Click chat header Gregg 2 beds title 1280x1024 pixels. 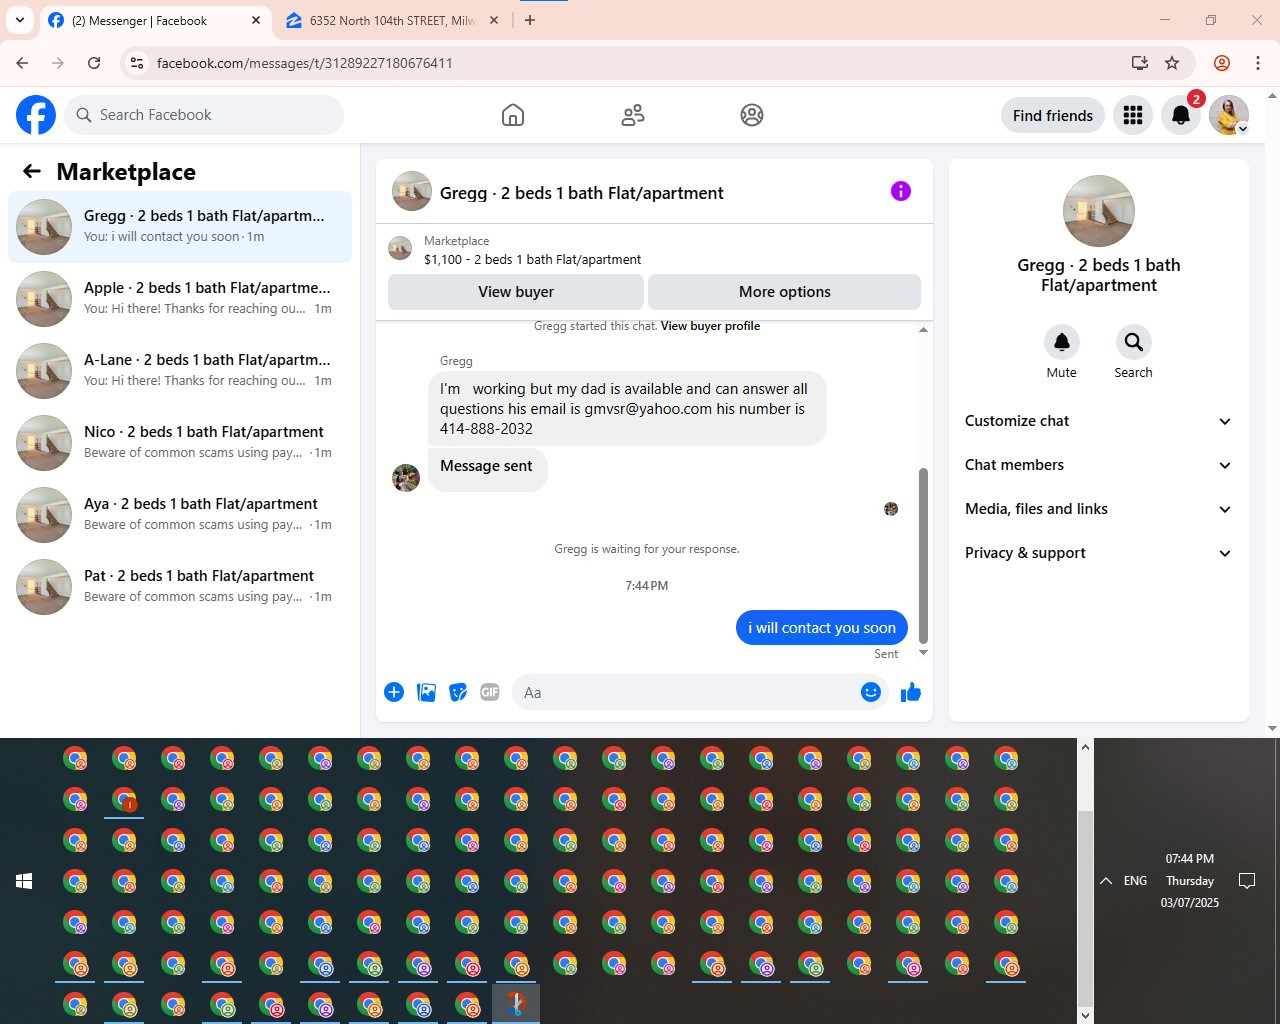581,193
